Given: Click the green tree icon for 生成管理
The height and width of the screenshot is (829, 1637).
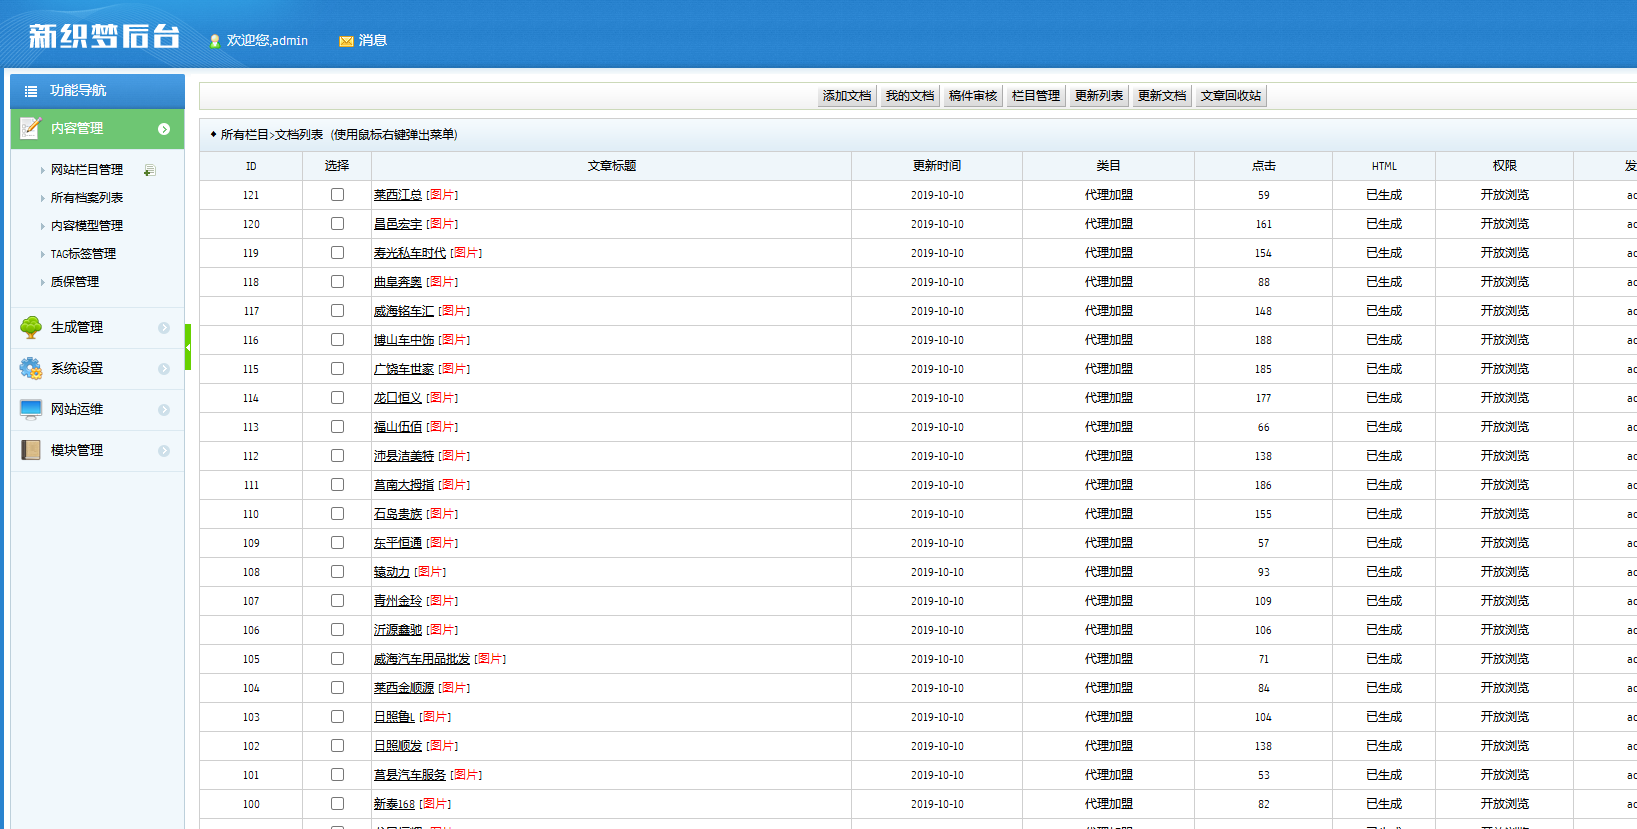Looking at the screenshot, I should click(x=31, y=327).
